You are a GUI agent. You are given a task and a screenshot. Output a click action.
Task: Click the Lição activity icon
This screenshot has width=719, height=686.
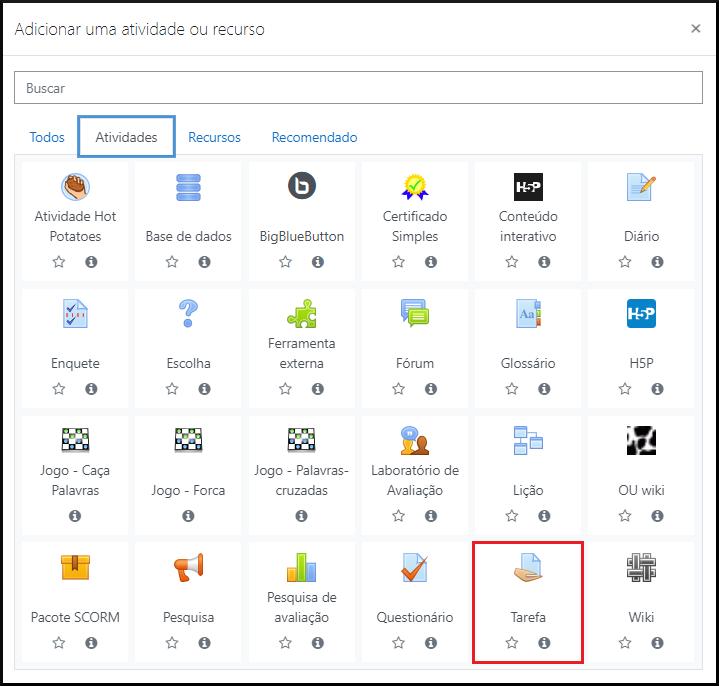[x=527, y=441]
